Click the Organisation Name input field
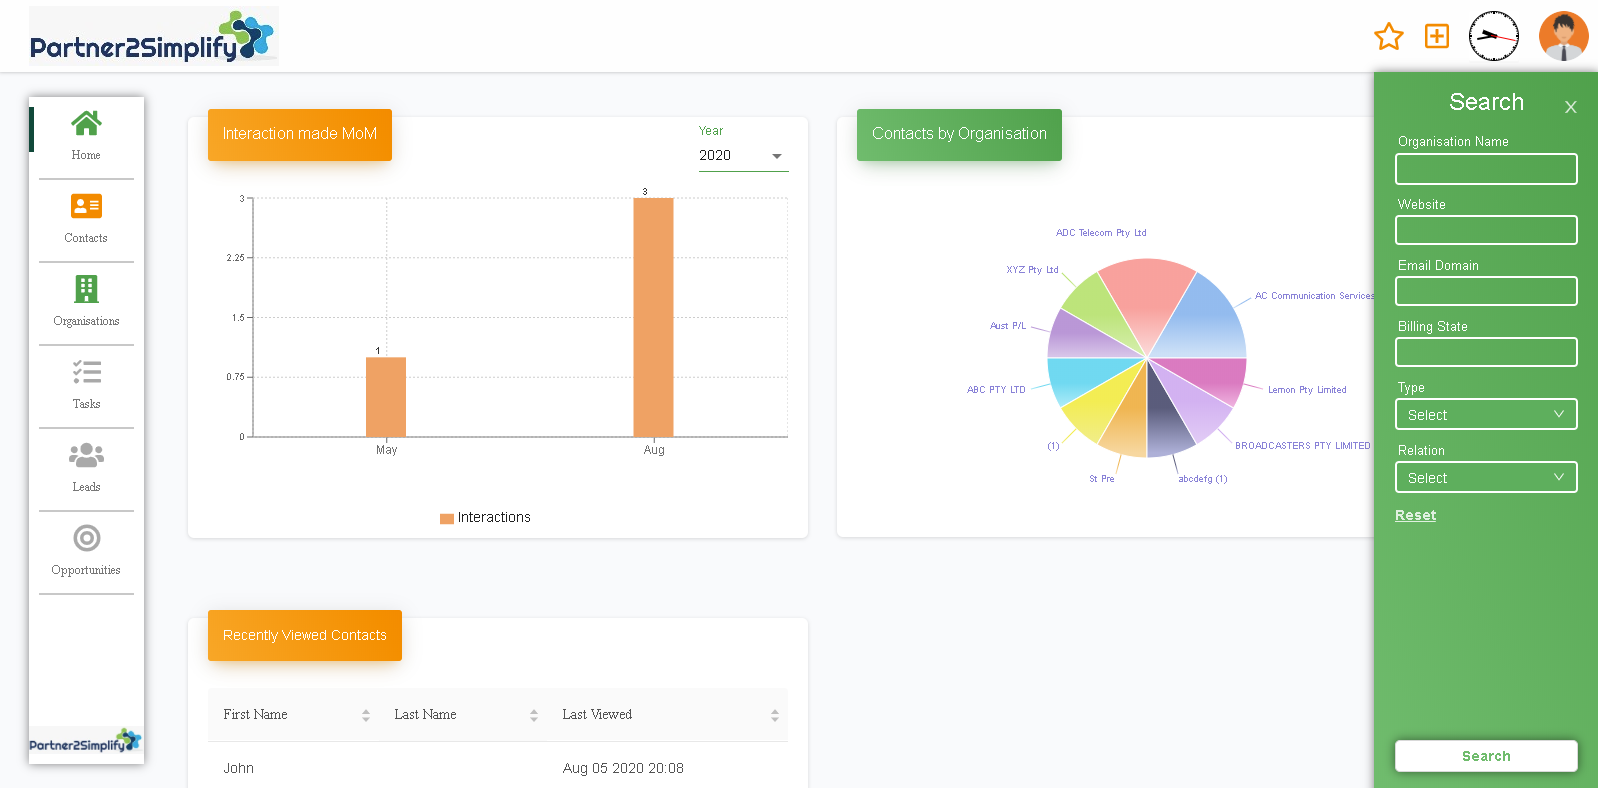 coord(1486,169)
